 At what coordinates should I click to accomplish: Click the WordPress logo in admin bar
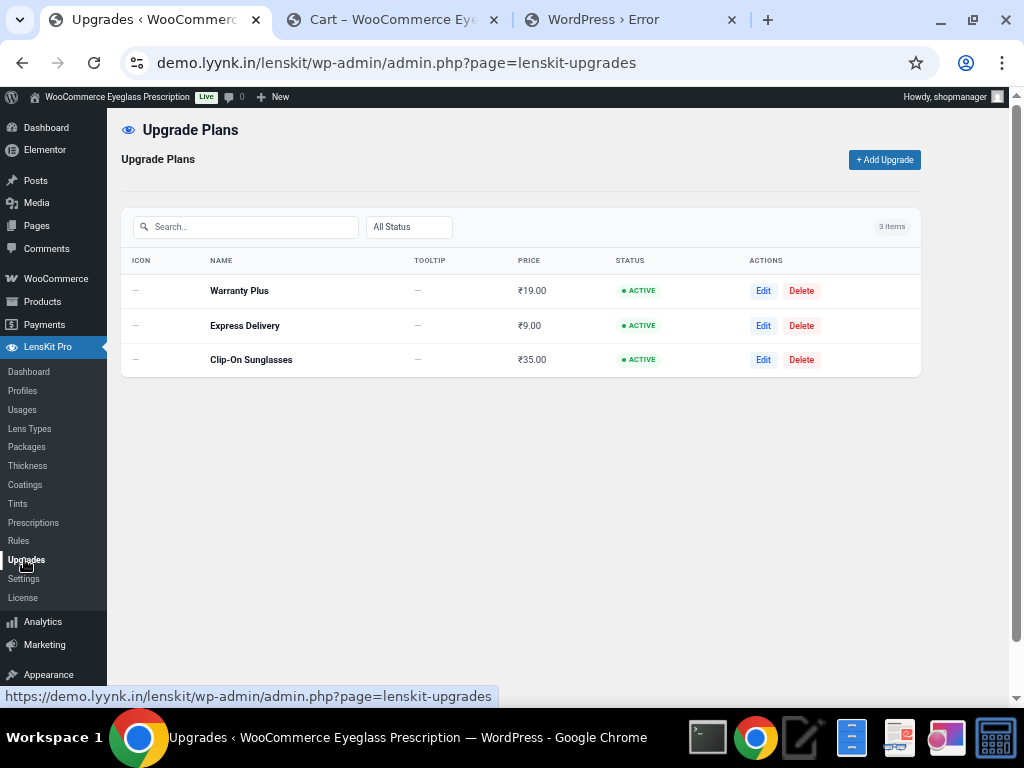click(12, 97)
